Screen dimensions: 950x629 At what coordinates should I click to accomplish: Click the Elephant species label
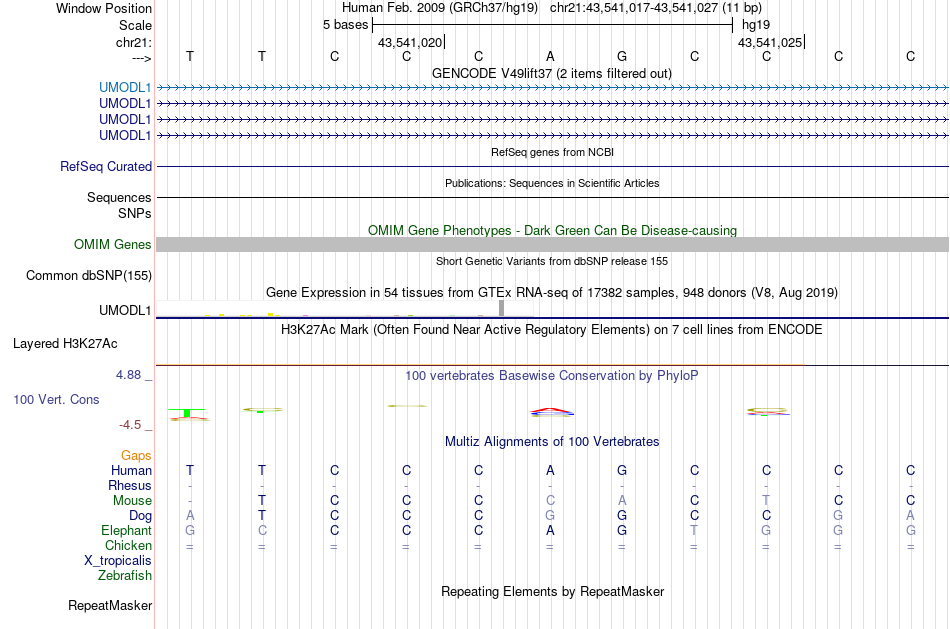click(127, 530)
